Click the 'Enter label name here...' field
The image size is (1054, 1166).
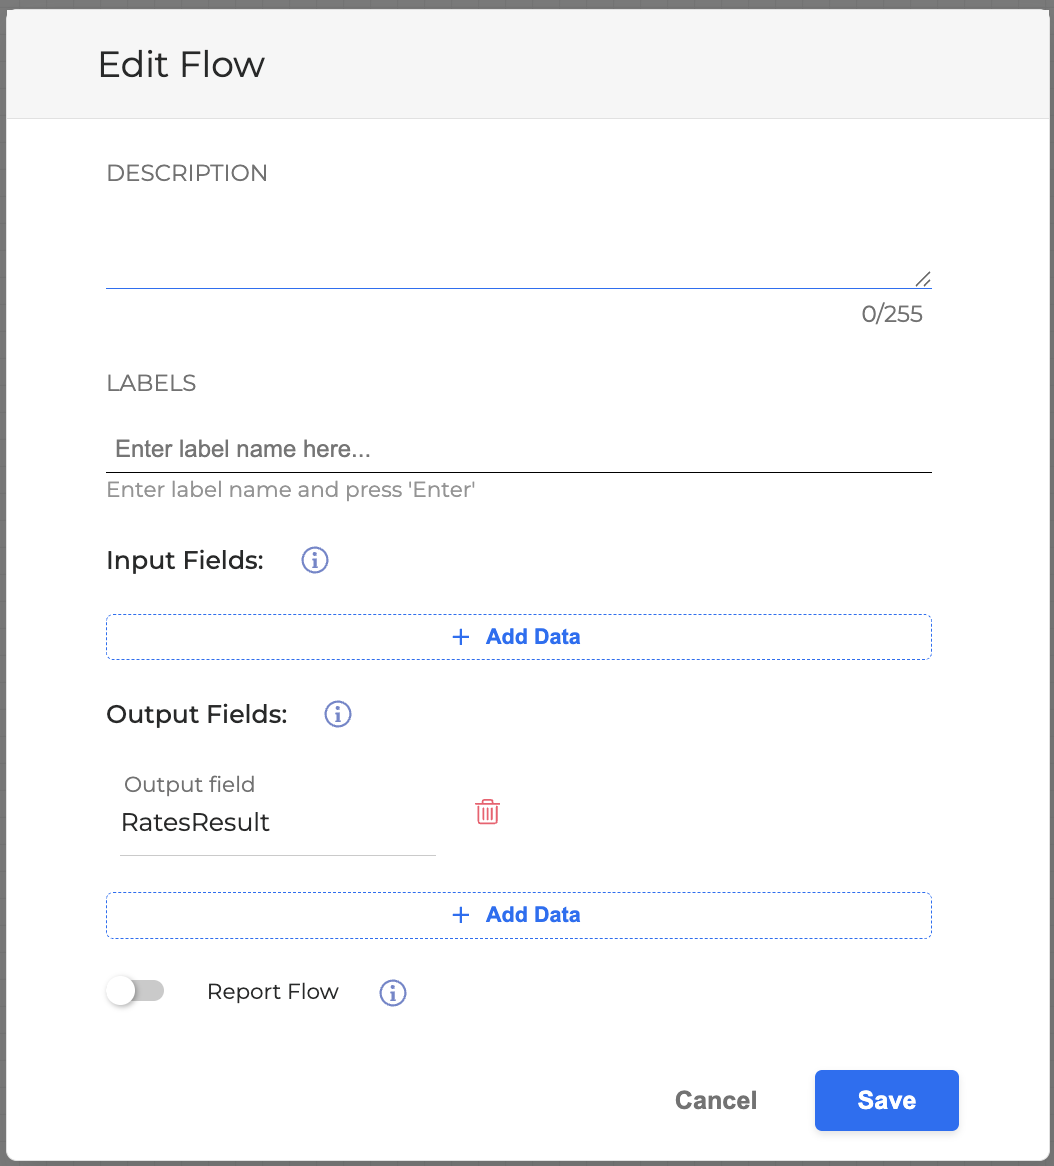click(518, 449)
